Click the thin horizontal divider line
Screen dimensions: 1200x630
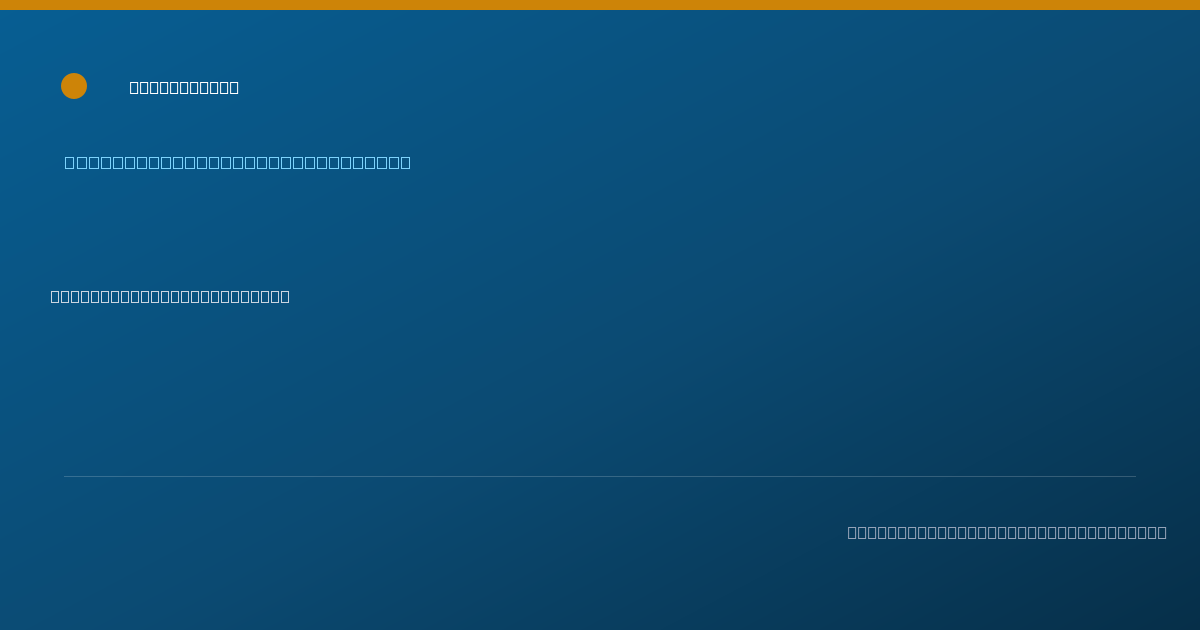click(x=600, y=476)
